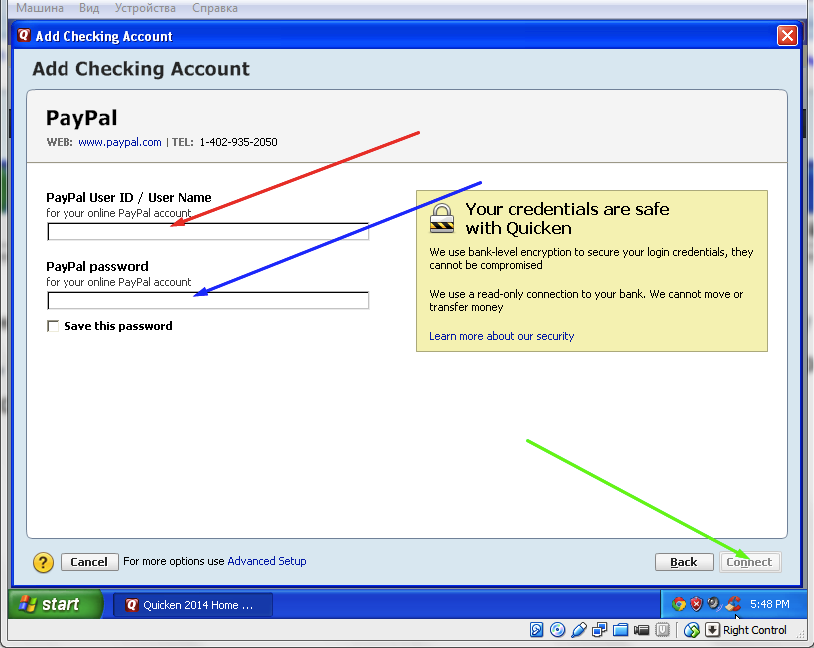The height and width of the screenshot is (648, 814).
Task: Click the VirtualBox shared folders icon
Action: click(620, 630)
